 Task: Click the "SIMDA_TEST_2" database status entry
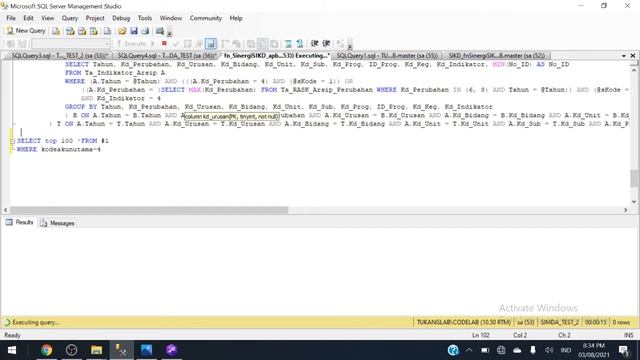(x=559, y=322)
